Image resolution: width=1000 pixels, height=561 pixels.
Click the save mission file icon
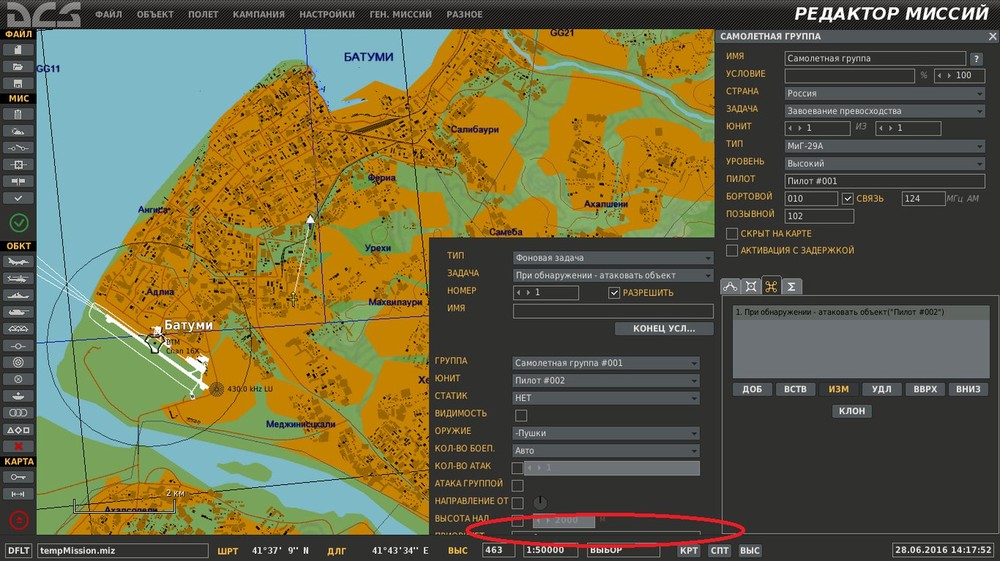coord(18,83)
